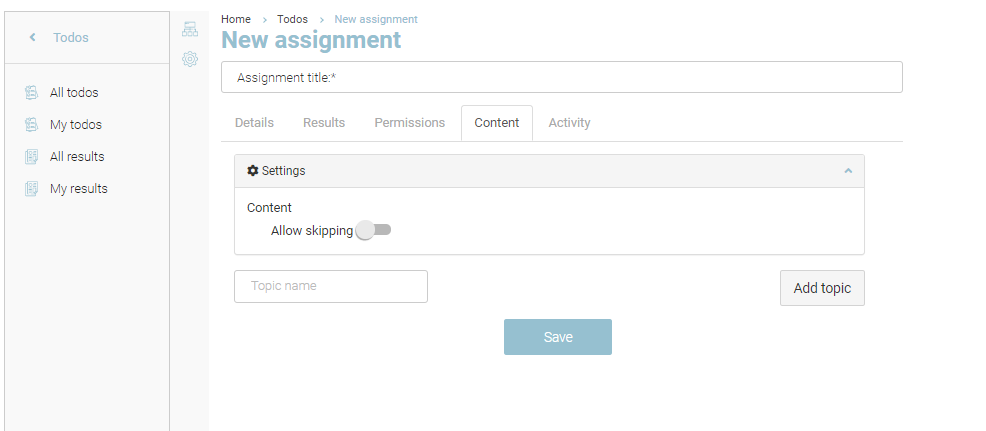Click the My results document icon
Viewport: 986px width, 431px height.
[x=31, y=189]
